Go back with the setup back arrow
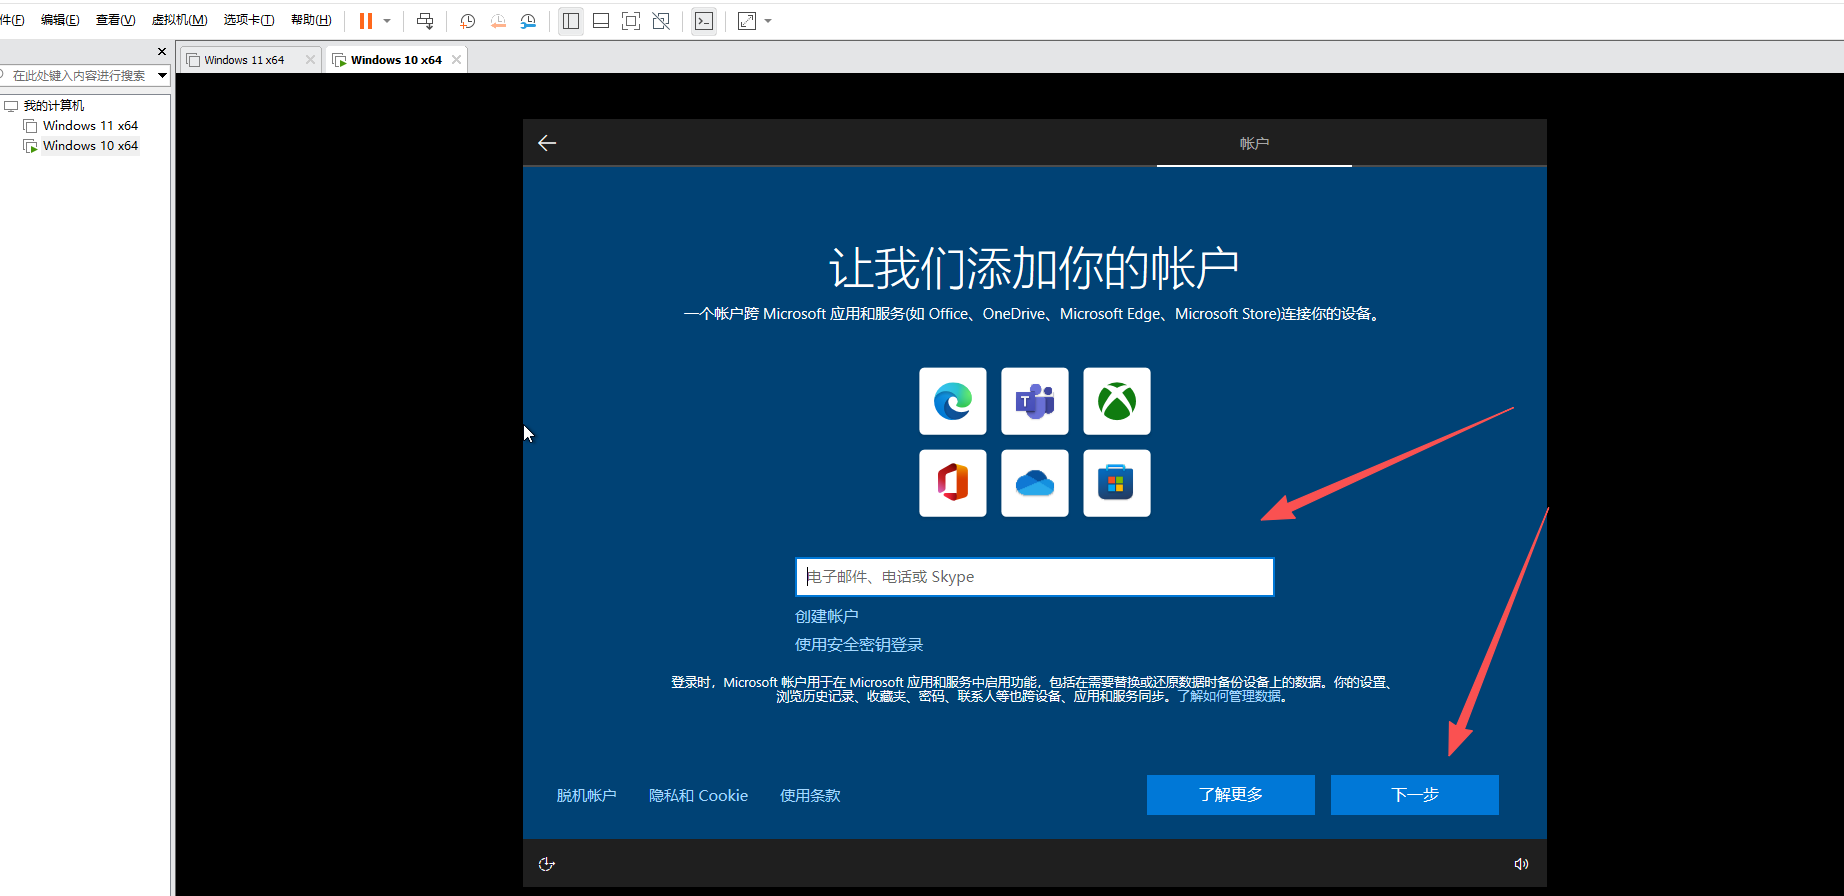 (547, 143)
